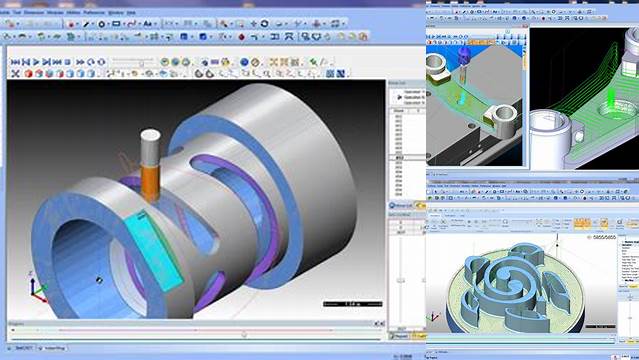Screen dimensions: 639x360
Task: Select the red cube view icon
Action: (28, 74)
